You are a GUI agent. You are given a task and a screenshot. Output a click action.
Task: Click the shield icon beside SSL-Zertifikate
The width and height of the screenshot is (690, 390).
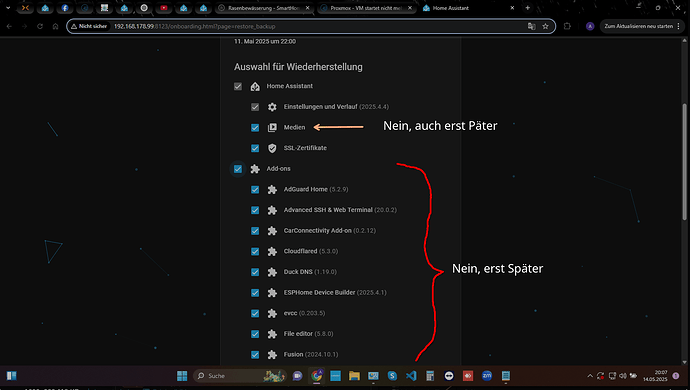(x=272, y=148)
